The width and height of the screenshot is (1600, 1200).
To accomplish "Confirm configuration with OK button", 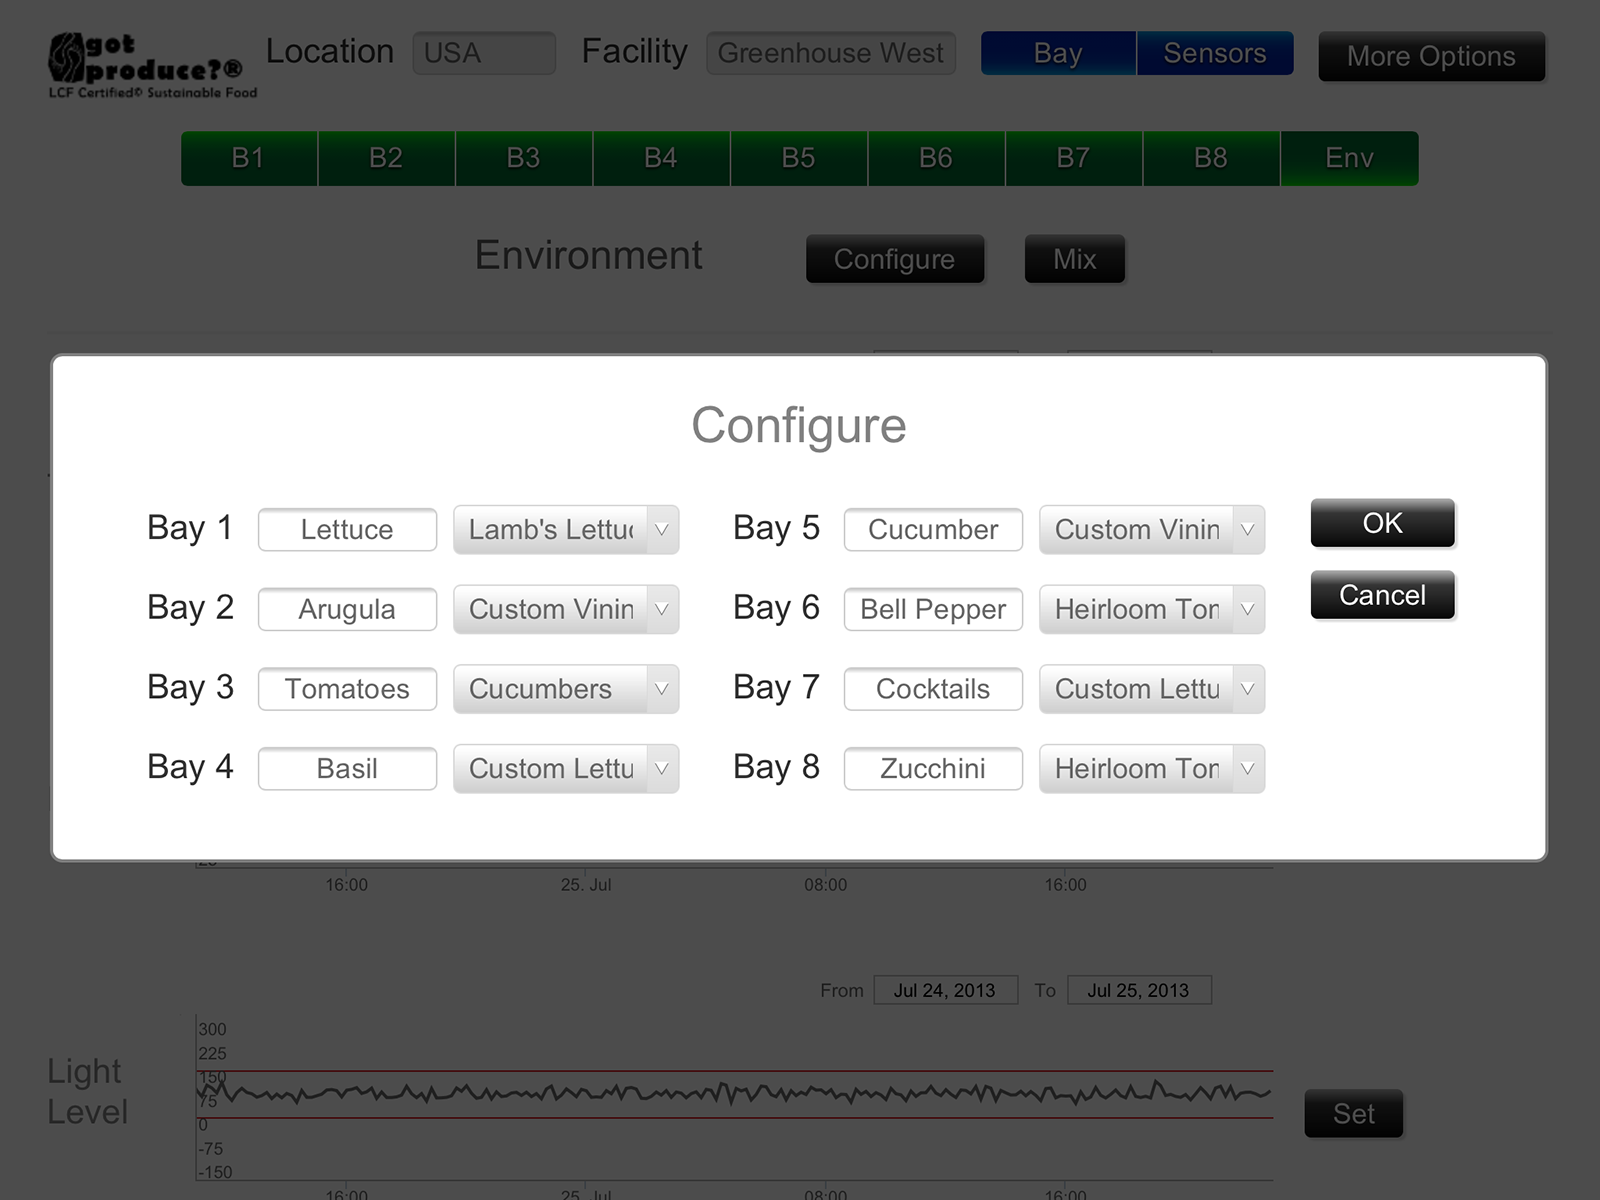I will [x=1382, y=523].
